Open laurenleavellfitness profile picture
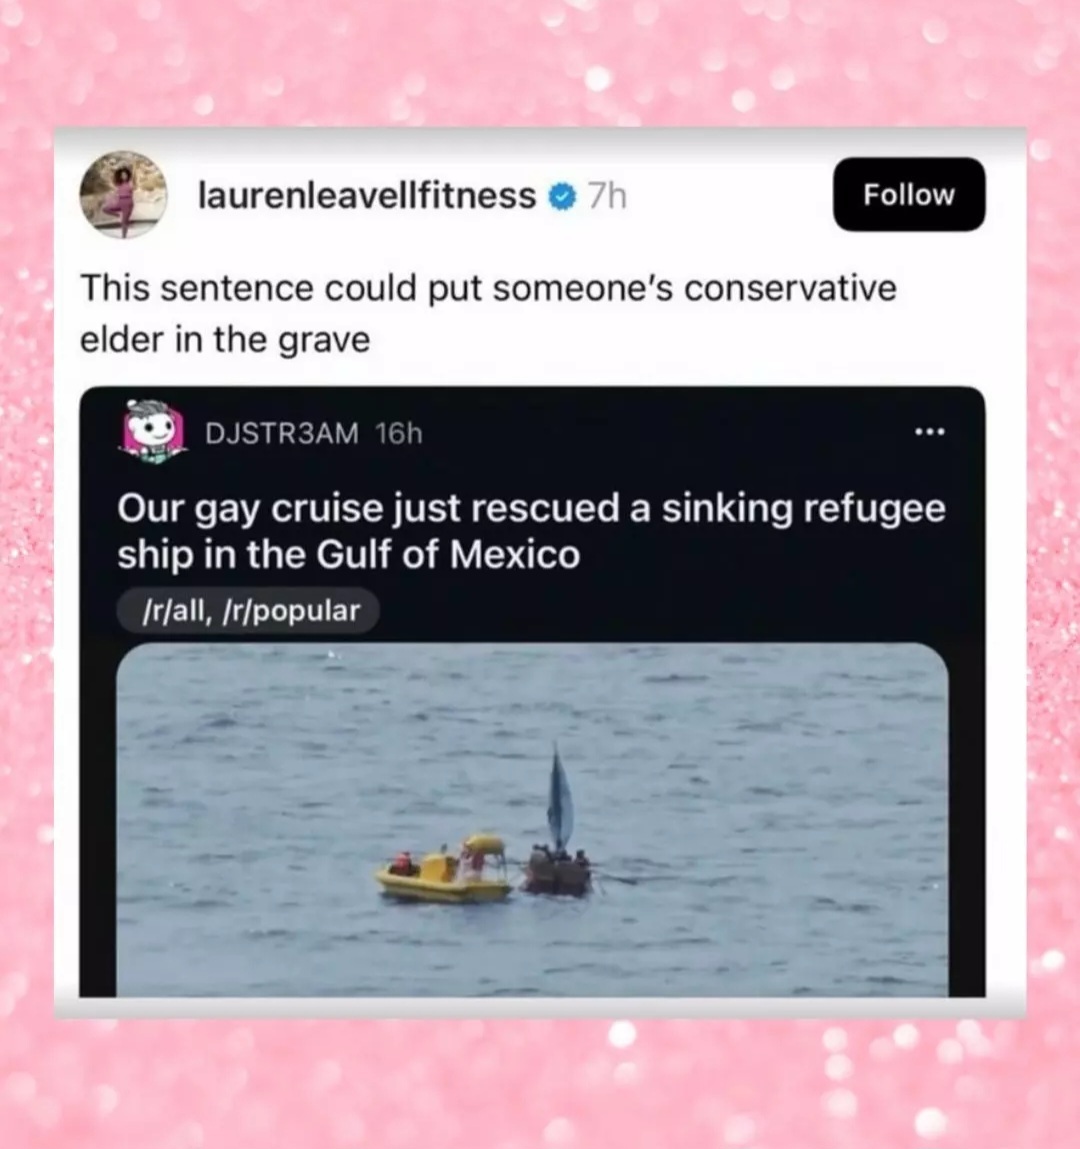The height and width of the screenshot is (1149, 1080). tap(123, 195)
